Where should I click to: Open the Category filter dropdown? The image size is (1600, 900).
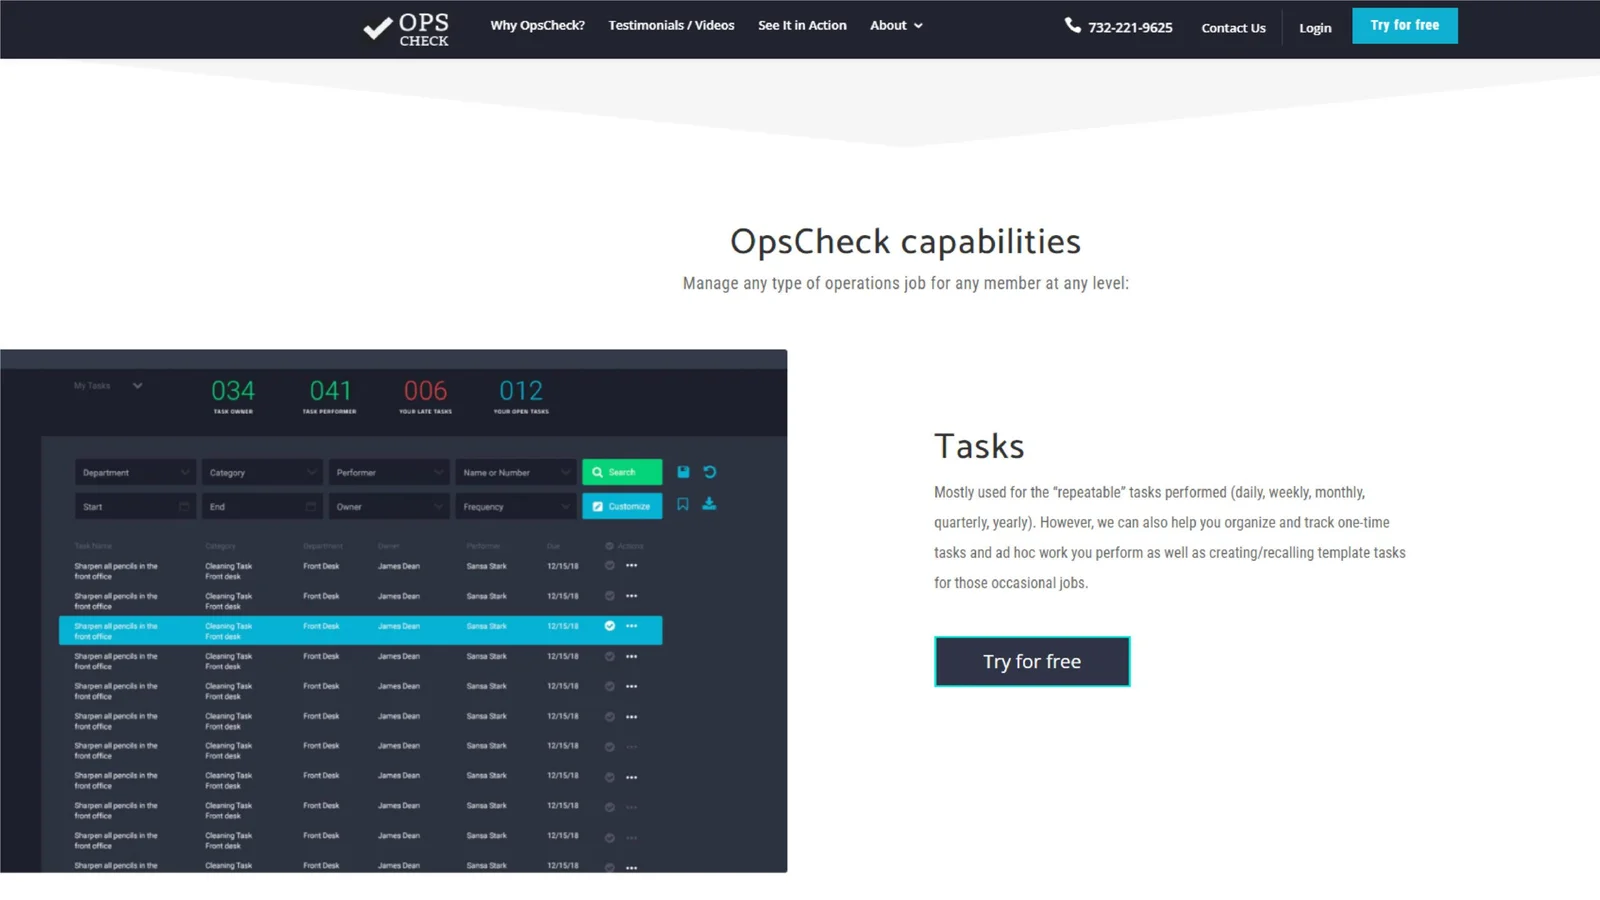(x=262, y=472)
